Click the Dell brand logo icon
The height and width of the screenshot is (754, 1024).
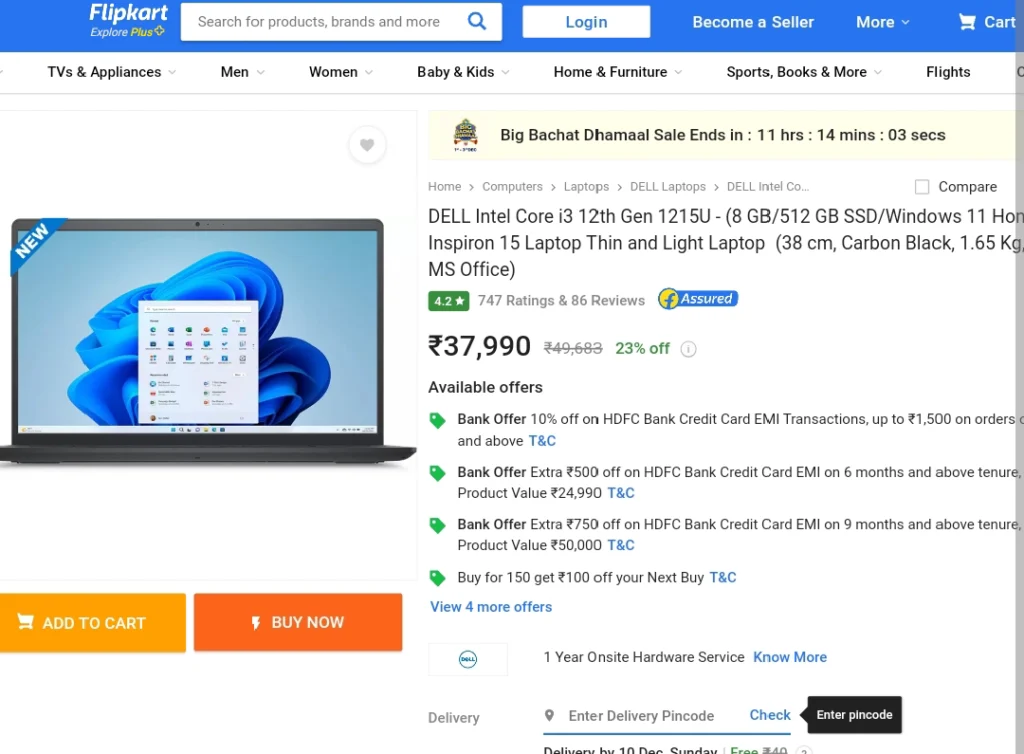pos(468,659)
